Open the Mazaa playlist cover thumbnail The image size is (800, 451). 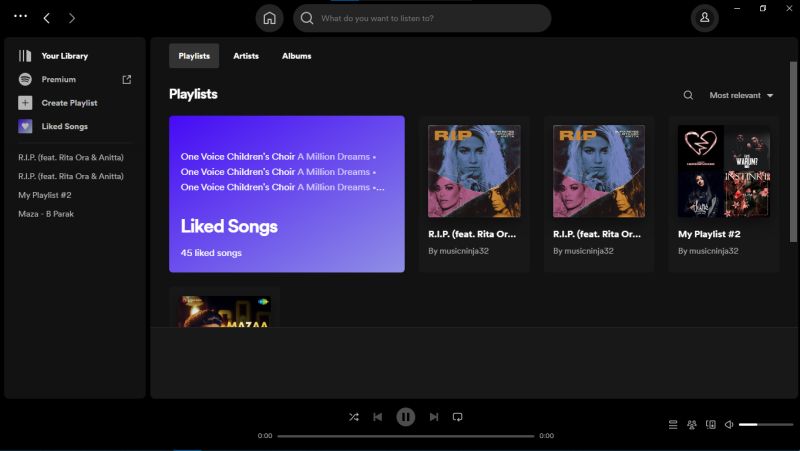[x=224, y=311]
